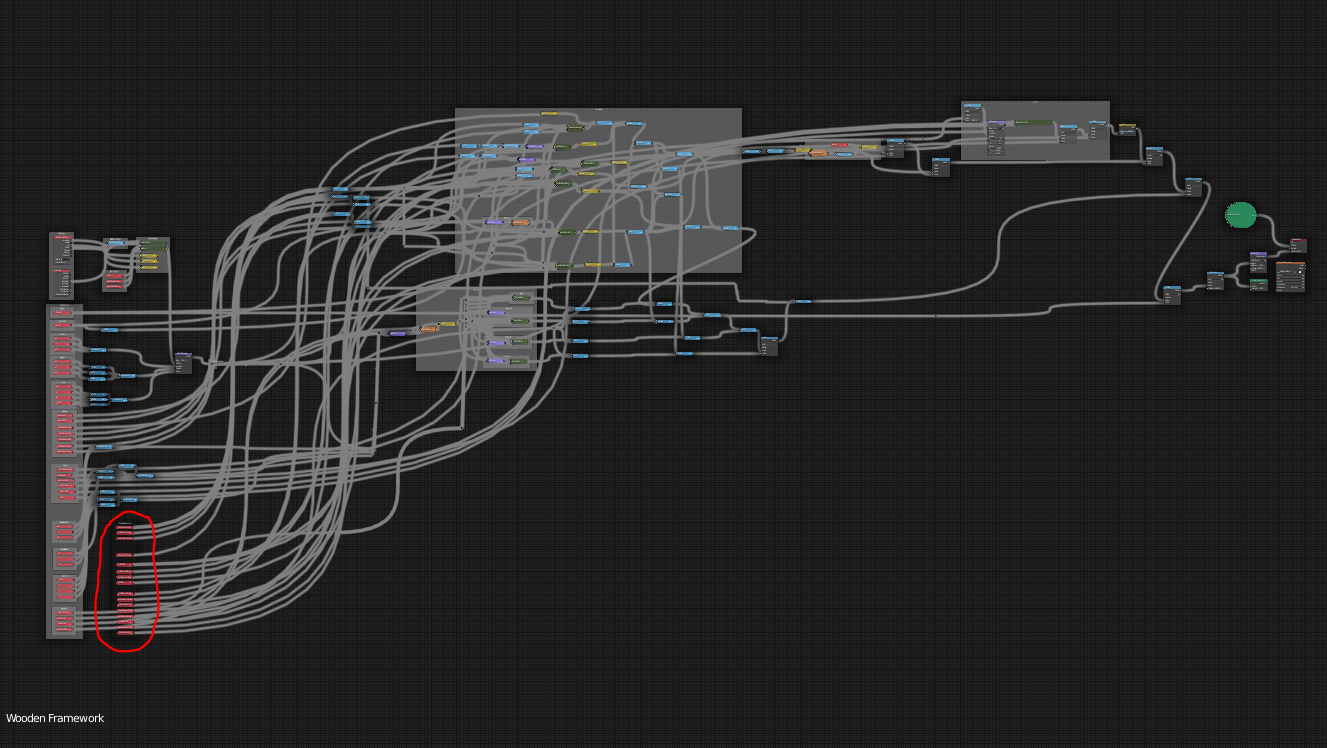Select the green circular node

pyautogui.click(x=1240, y=214)
